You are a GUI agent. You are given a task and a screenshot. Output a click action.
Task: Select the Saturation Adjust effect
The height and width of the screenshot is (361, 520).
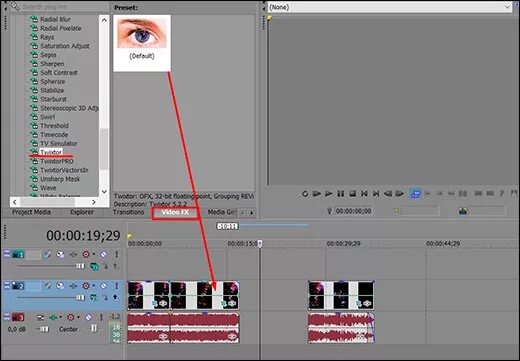tap(65, 46)
